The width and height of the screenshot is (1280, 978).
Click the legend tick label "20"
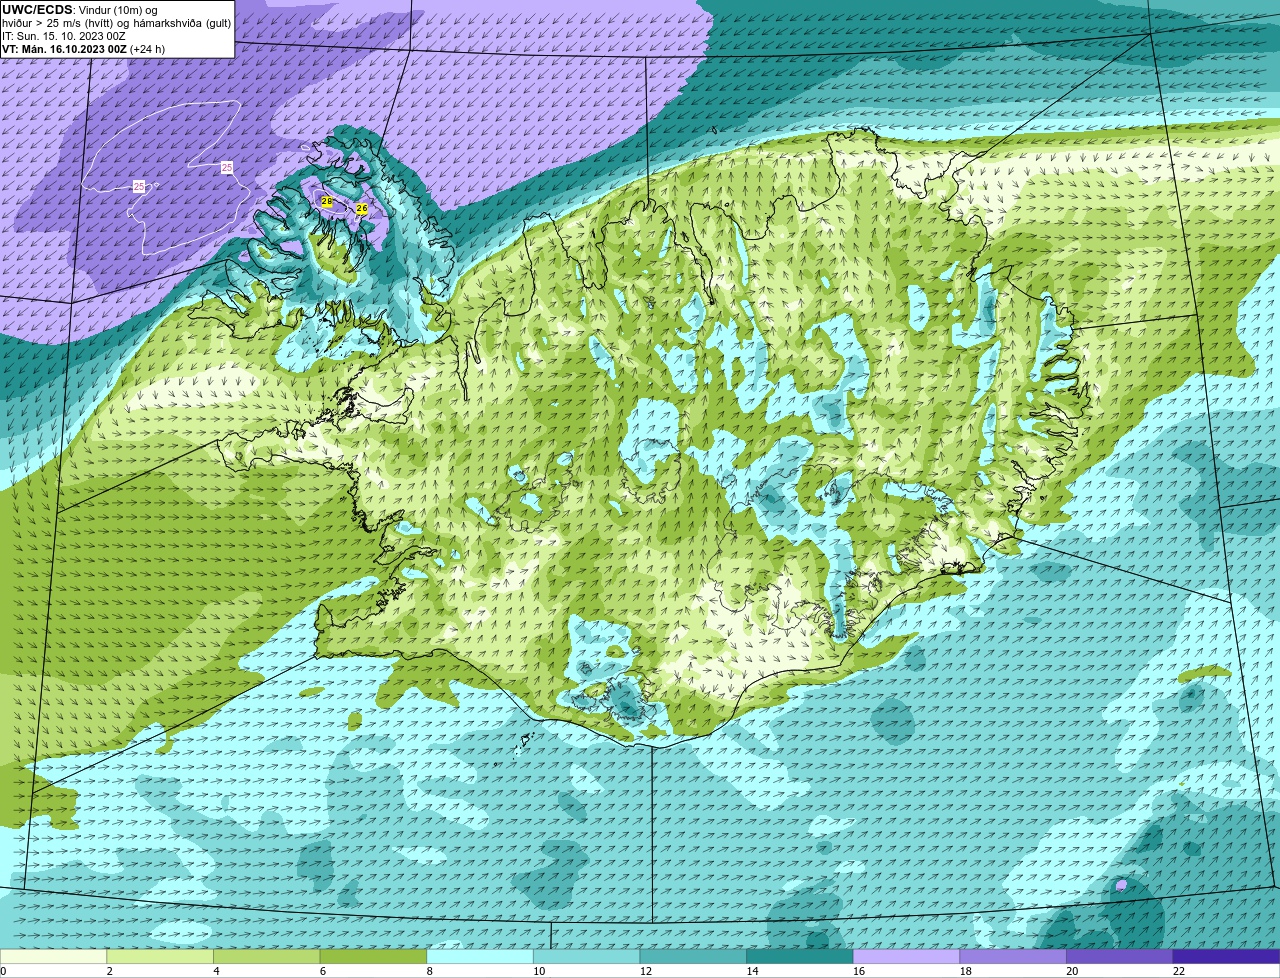pyautogui.click(x=1072, y=971)
